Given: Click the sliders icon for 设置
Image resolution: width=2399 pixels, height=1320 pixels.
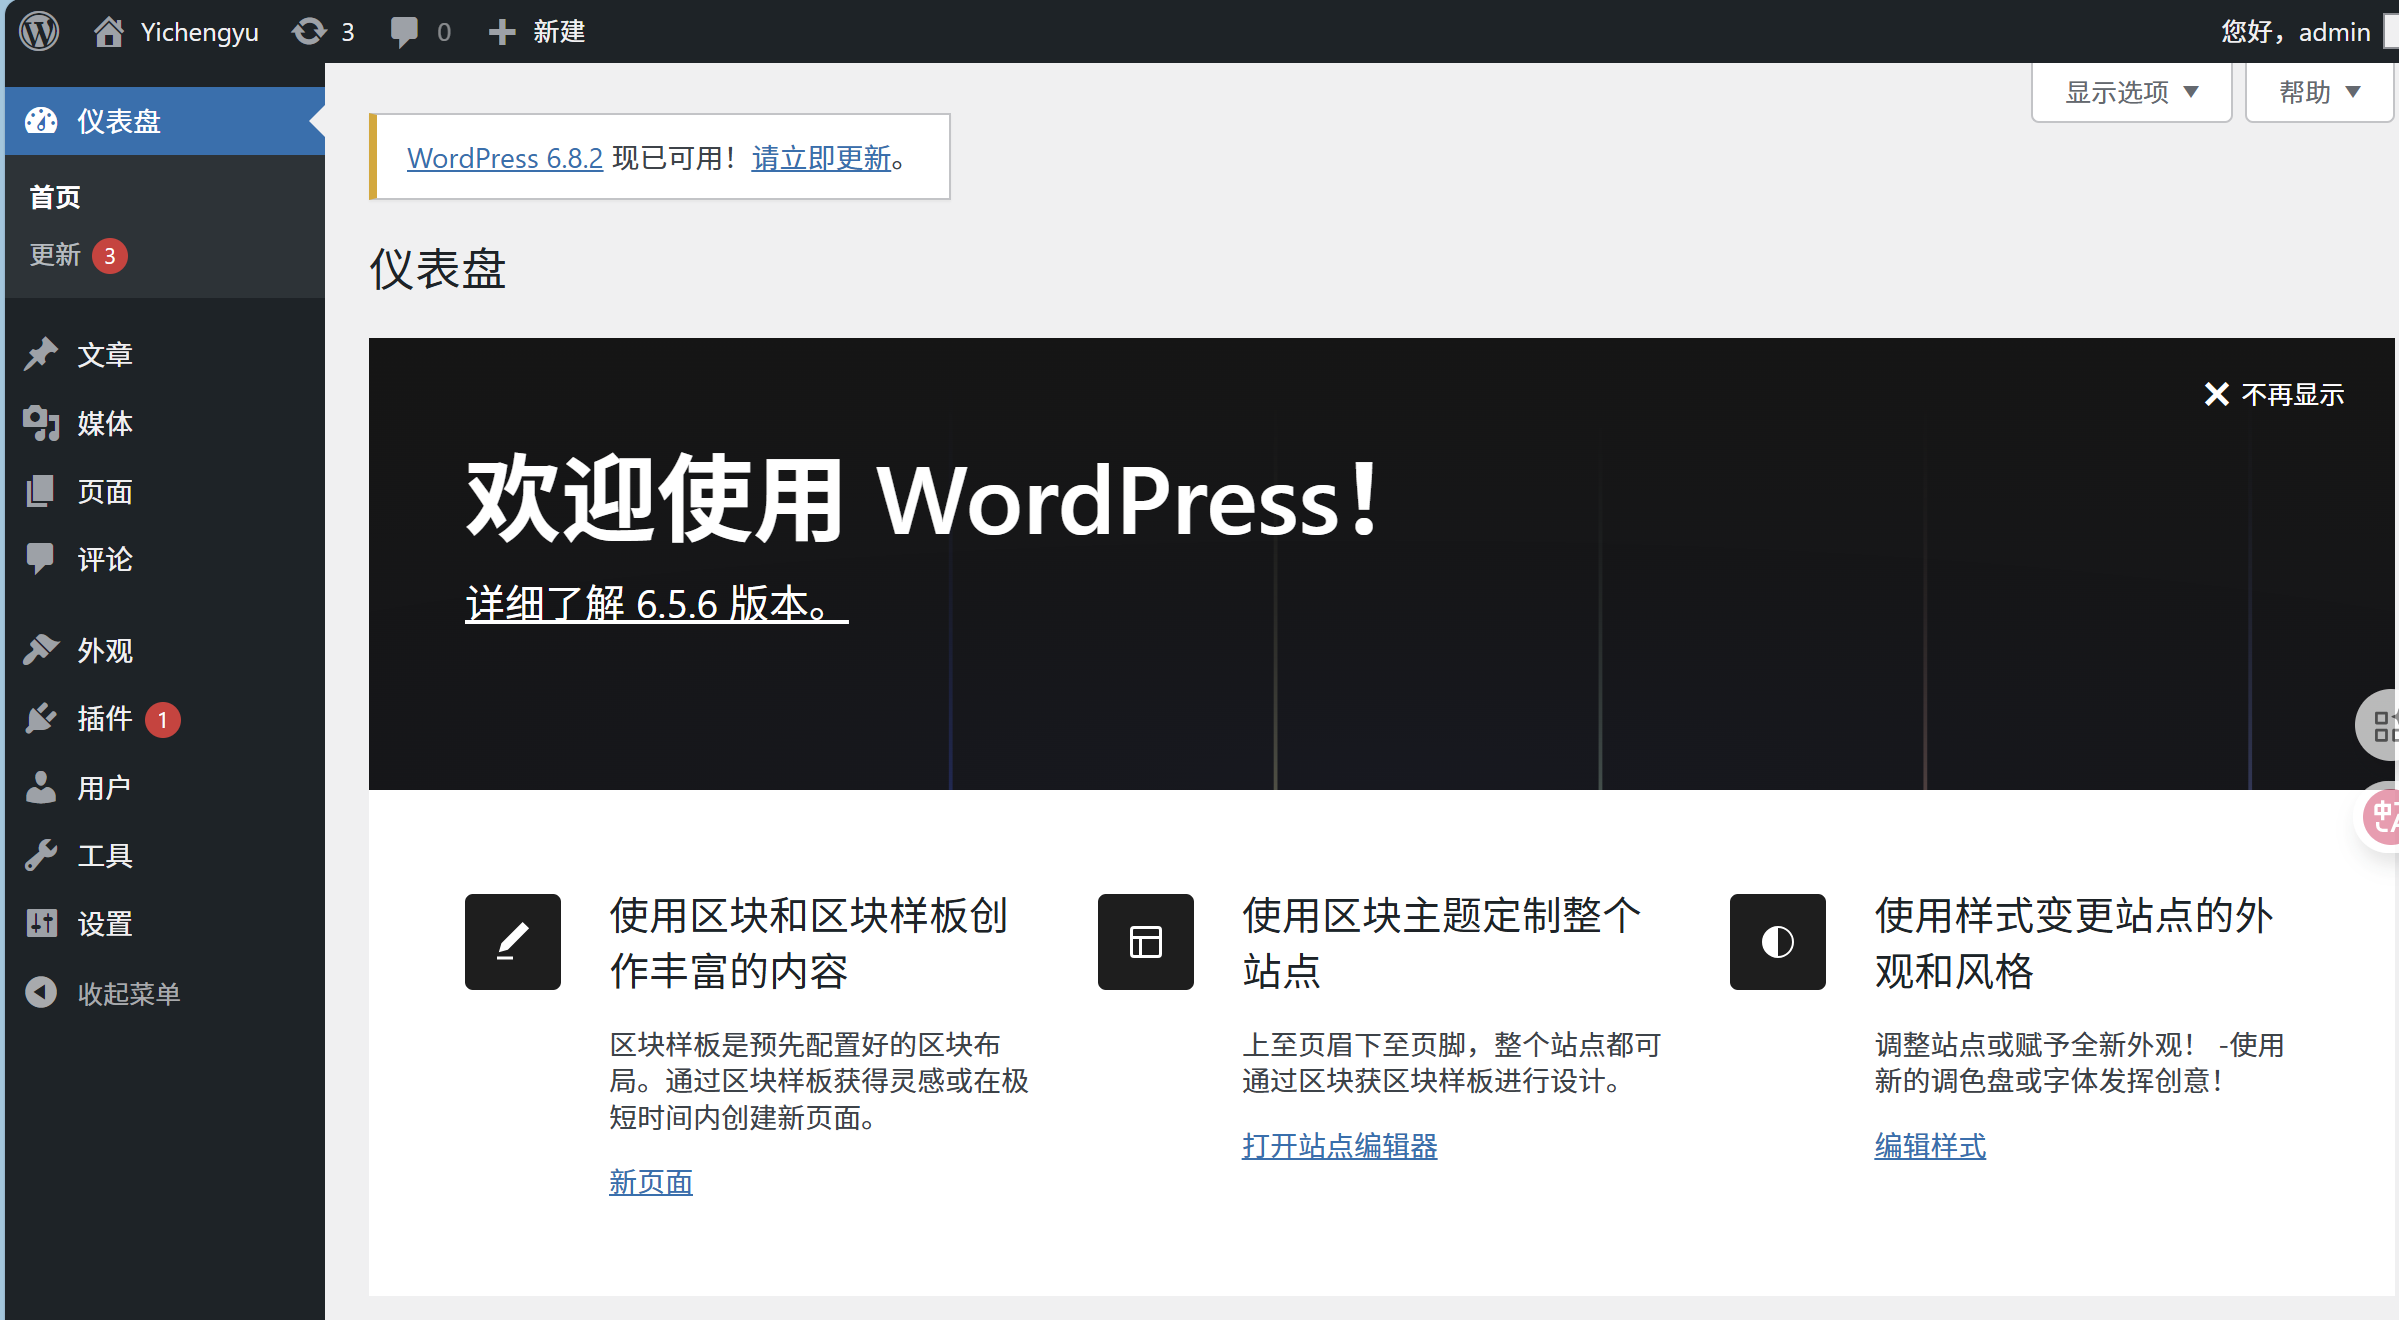Looking at the screenshot, I should (x=41, y=923).
